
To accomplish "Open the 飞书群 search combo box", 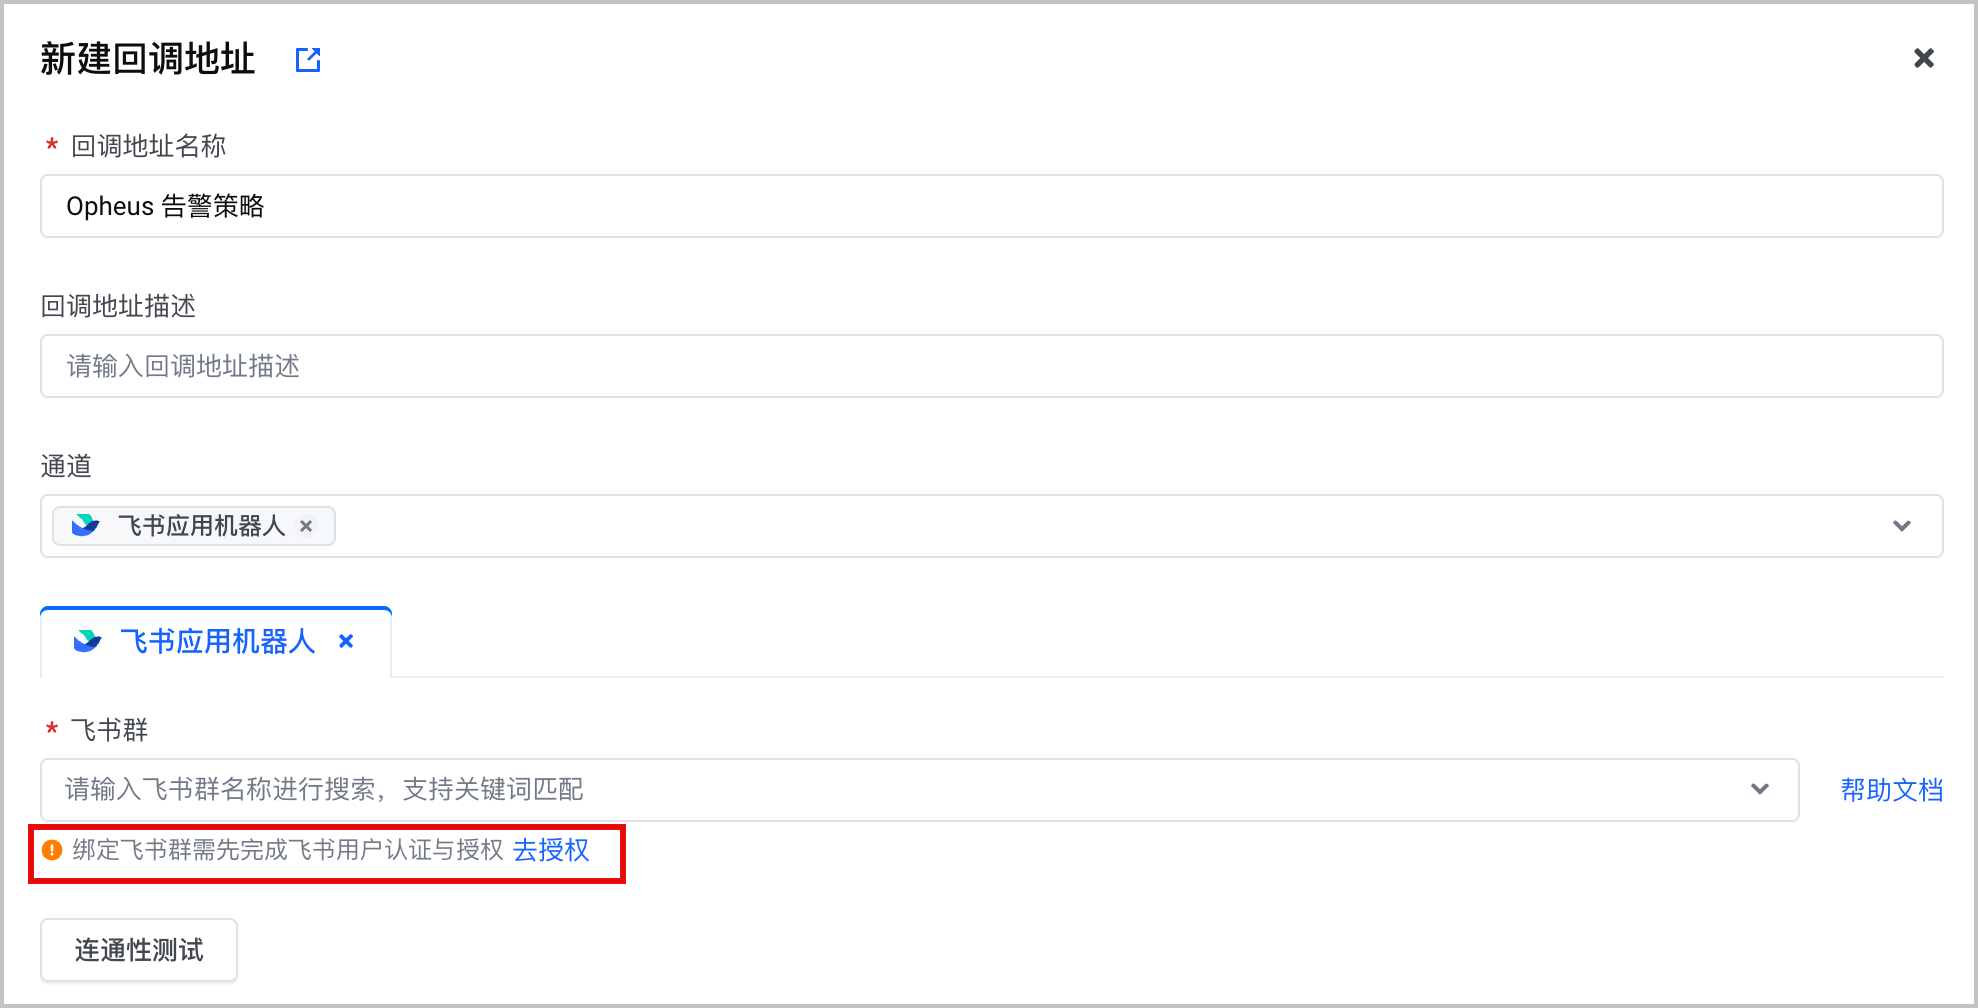I will click(x=919, y=790).
